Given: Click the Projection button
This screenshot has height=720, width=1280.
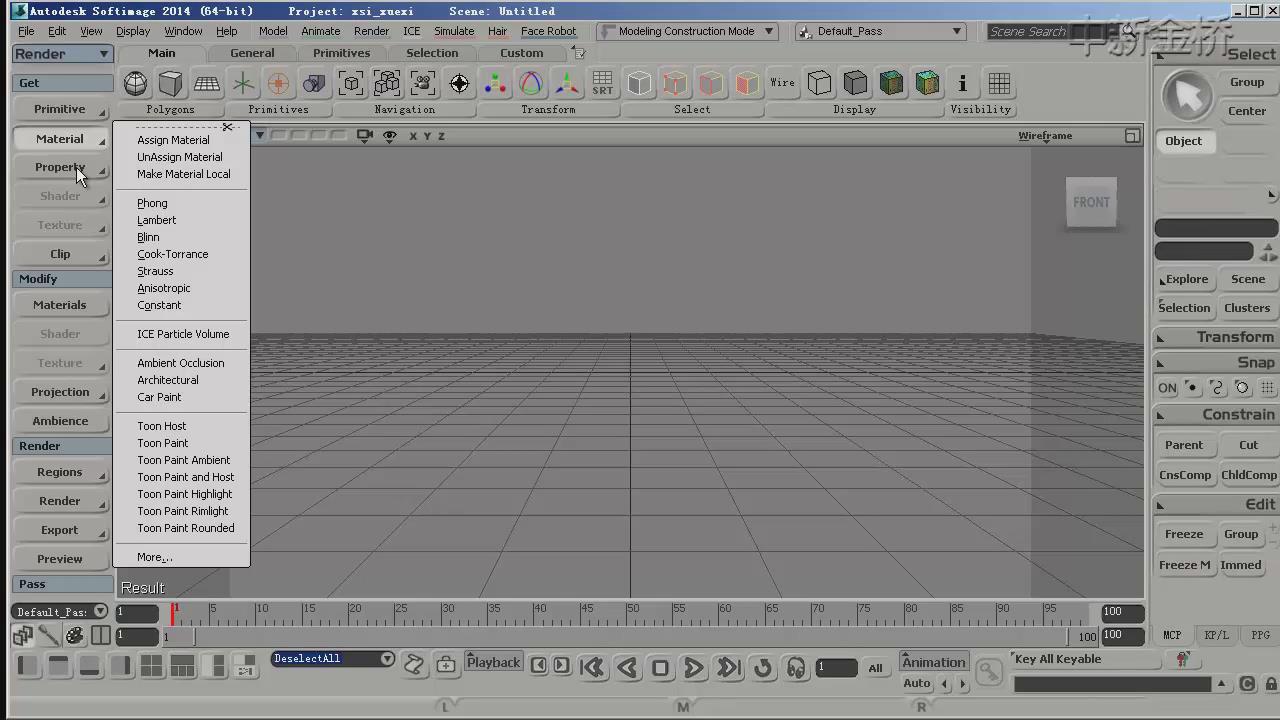Looking at the screenshot, I should click(60, 392).
